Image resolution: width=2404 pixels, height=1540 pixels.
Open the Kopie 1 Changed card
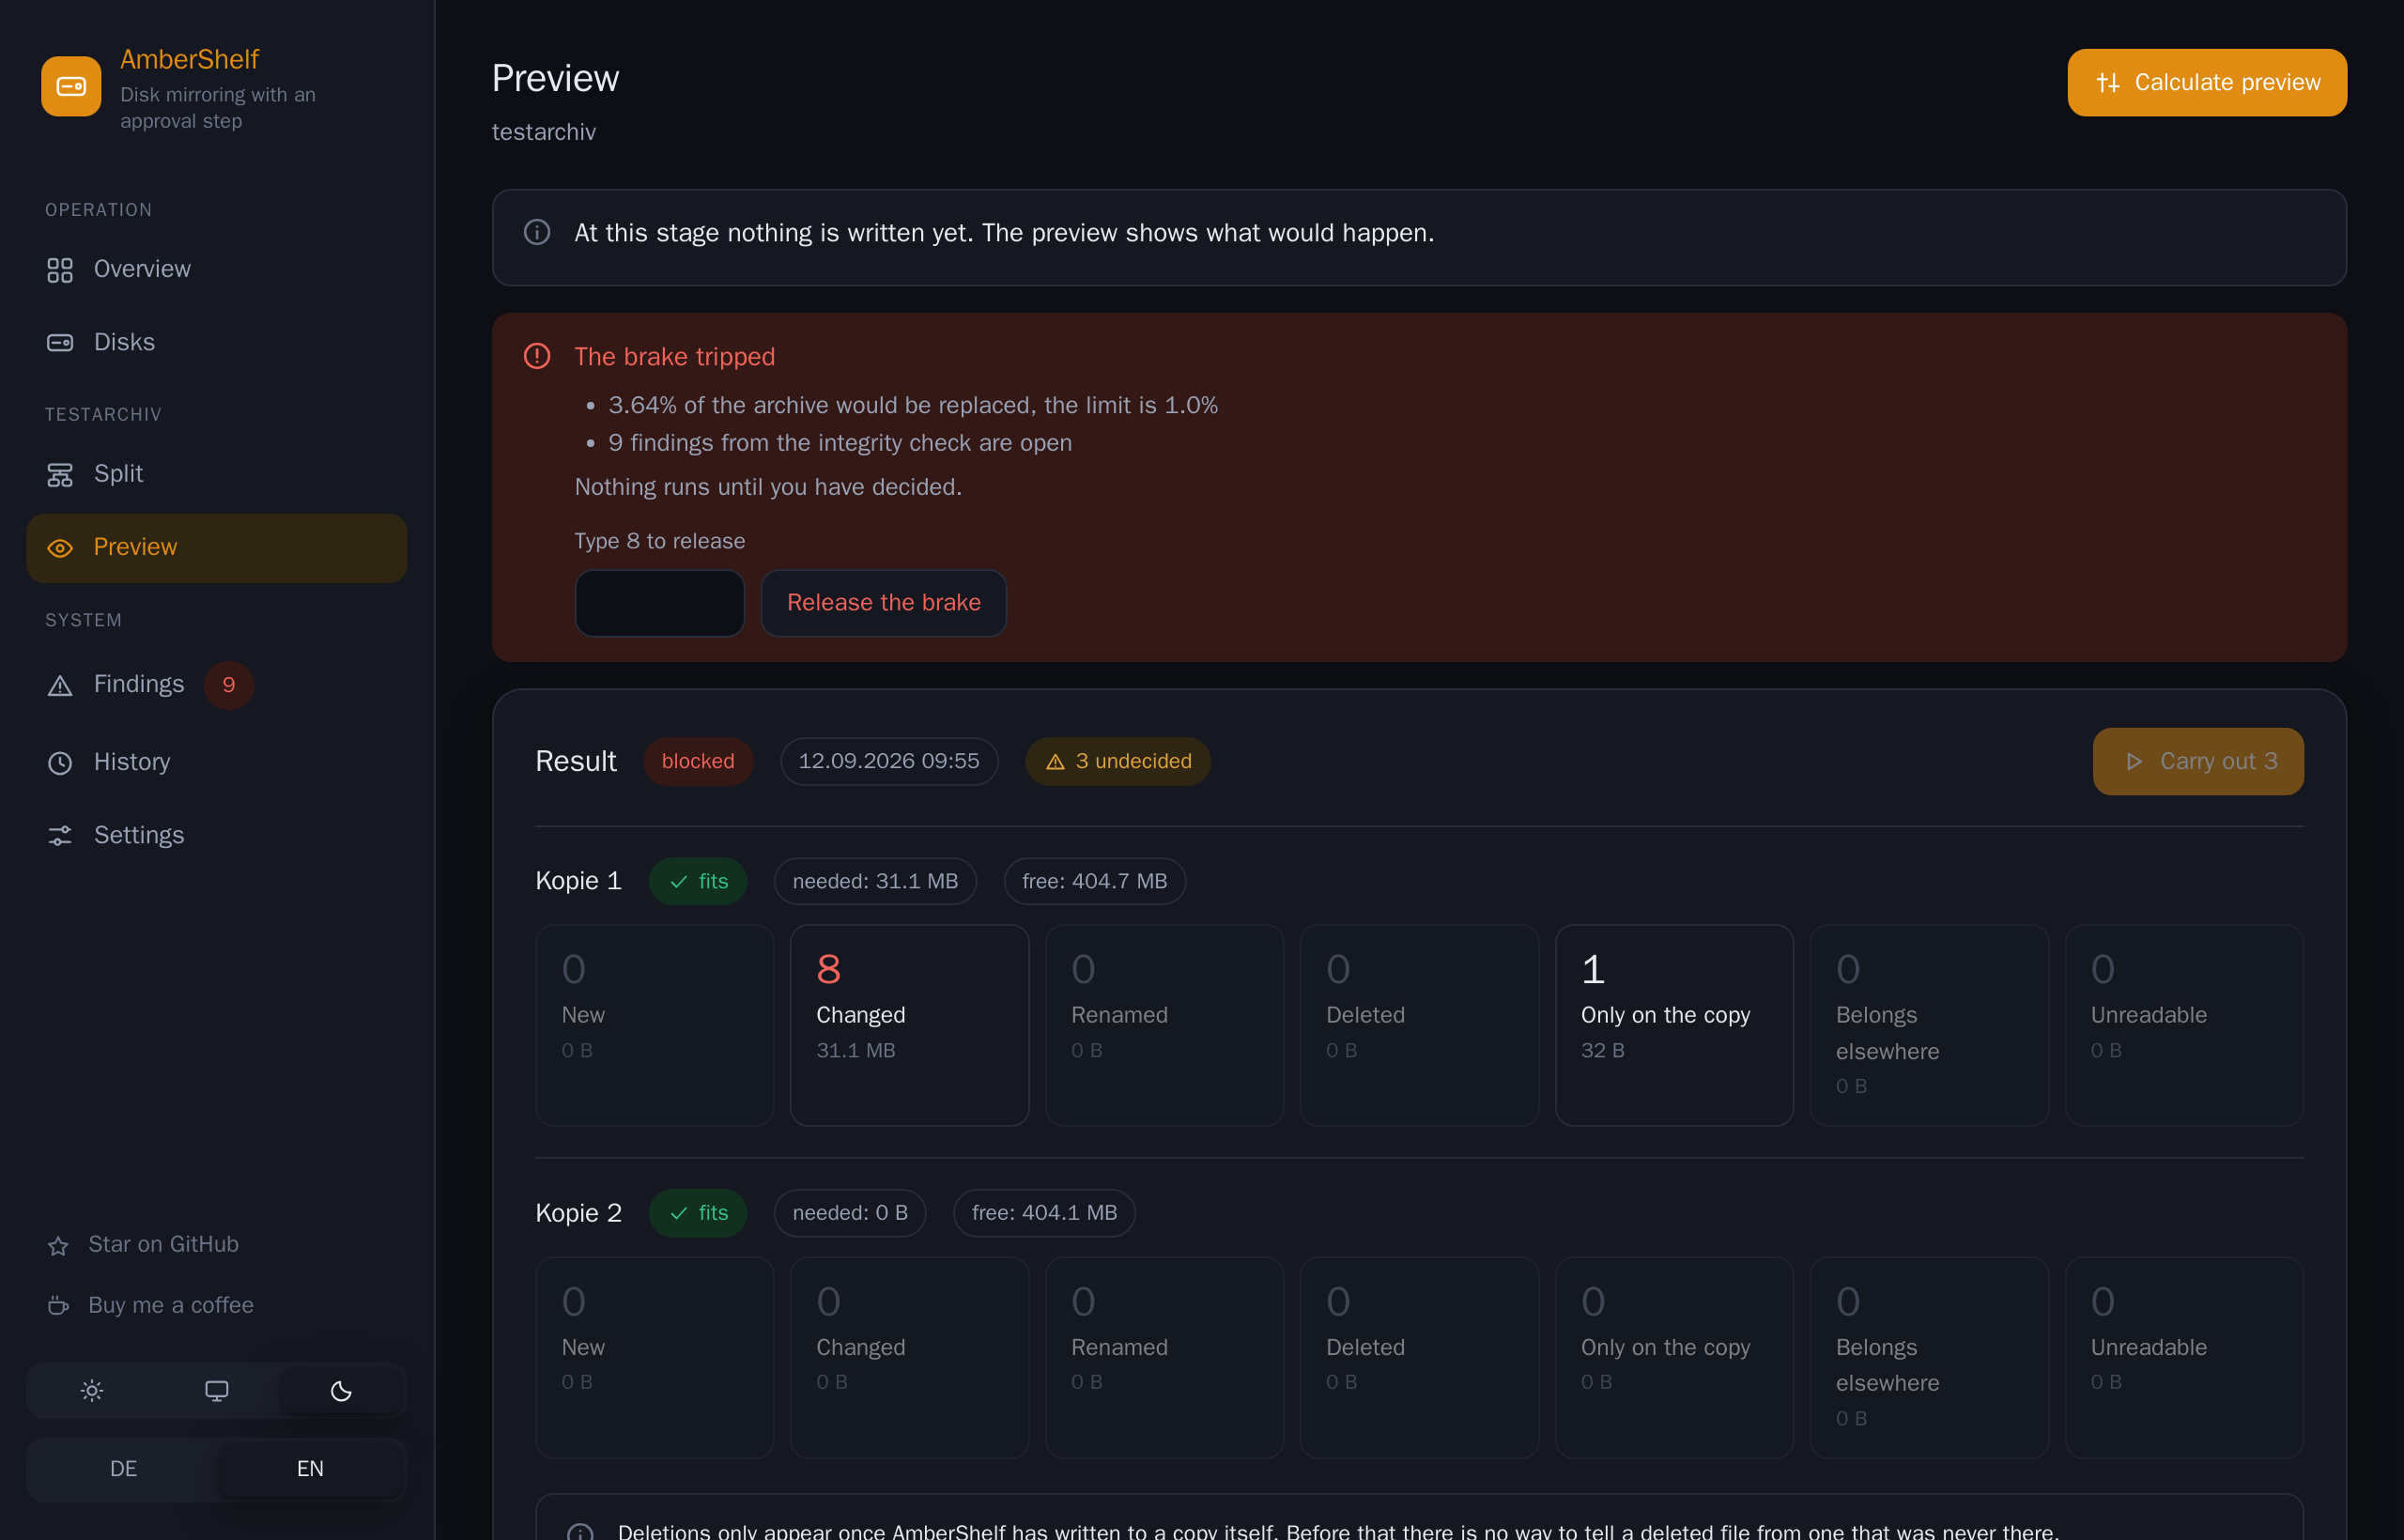click(909, 1026)
